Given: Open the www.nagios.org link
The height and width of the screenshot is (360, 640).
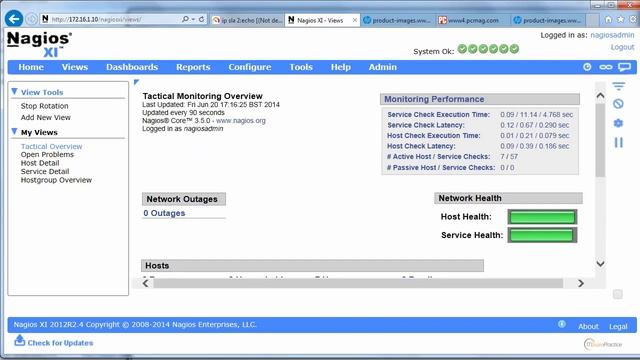Looking at the screenshot, I should [241, 121].
